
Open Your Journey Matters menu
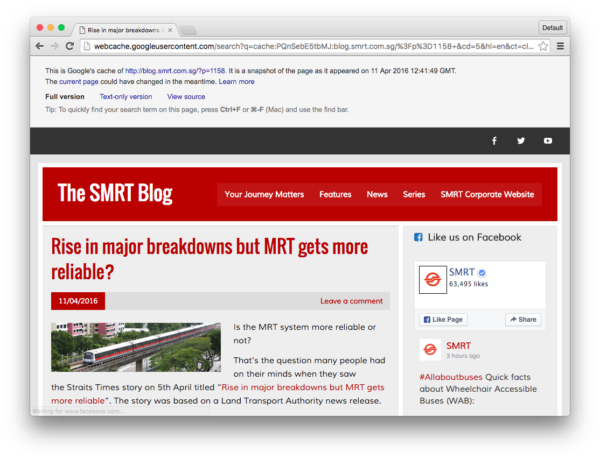pos(264,194)
